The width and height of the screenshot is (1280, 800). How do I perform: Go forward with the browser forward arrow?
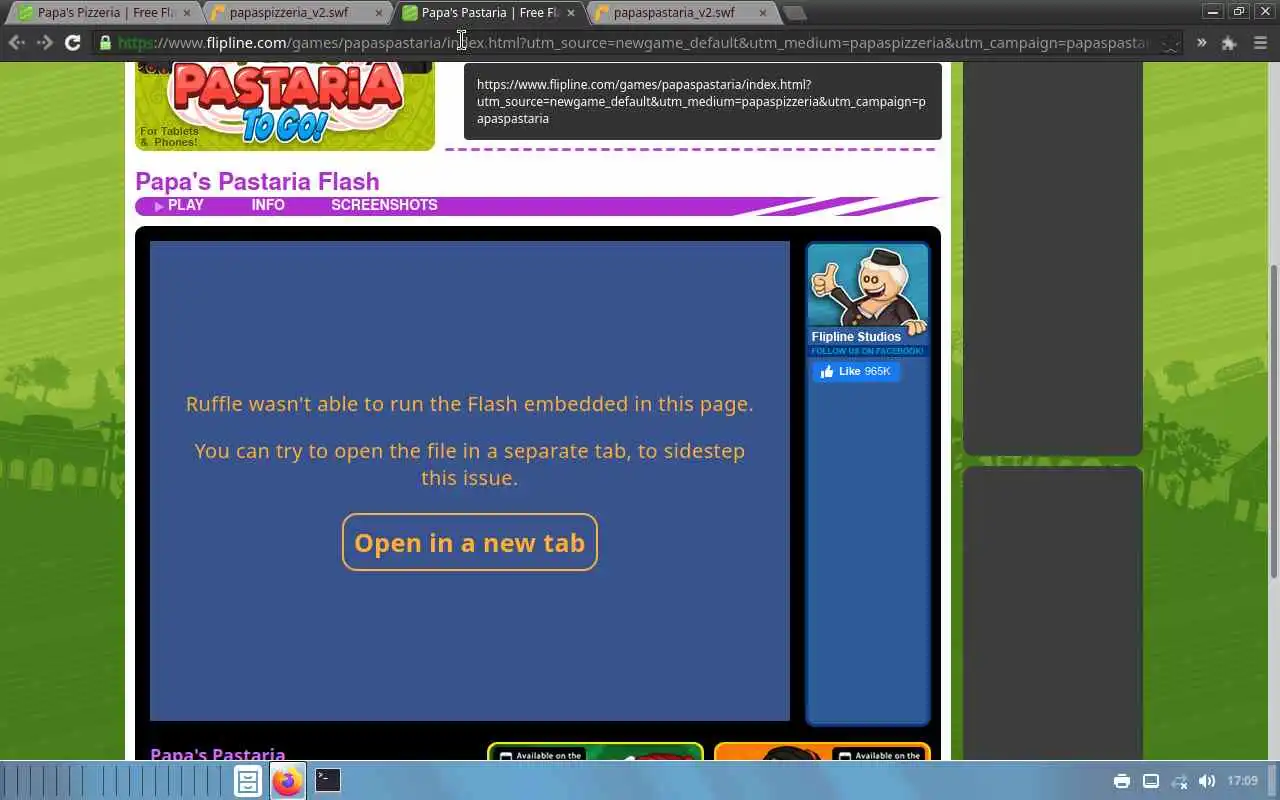coord(44,43)
